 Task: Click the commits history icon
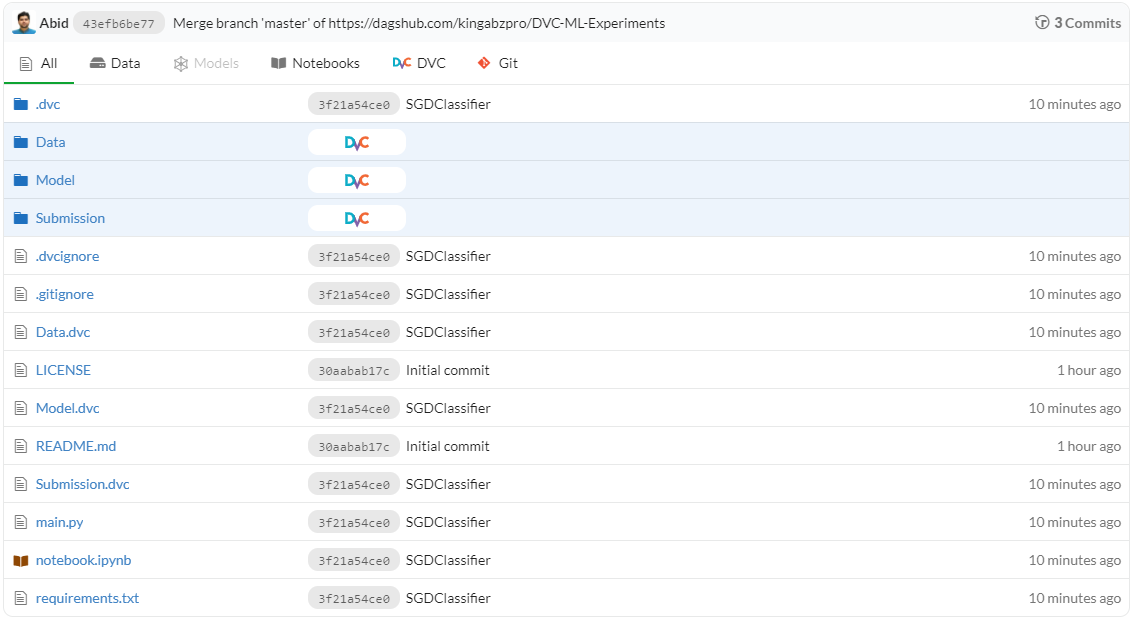pos(1042,23)
